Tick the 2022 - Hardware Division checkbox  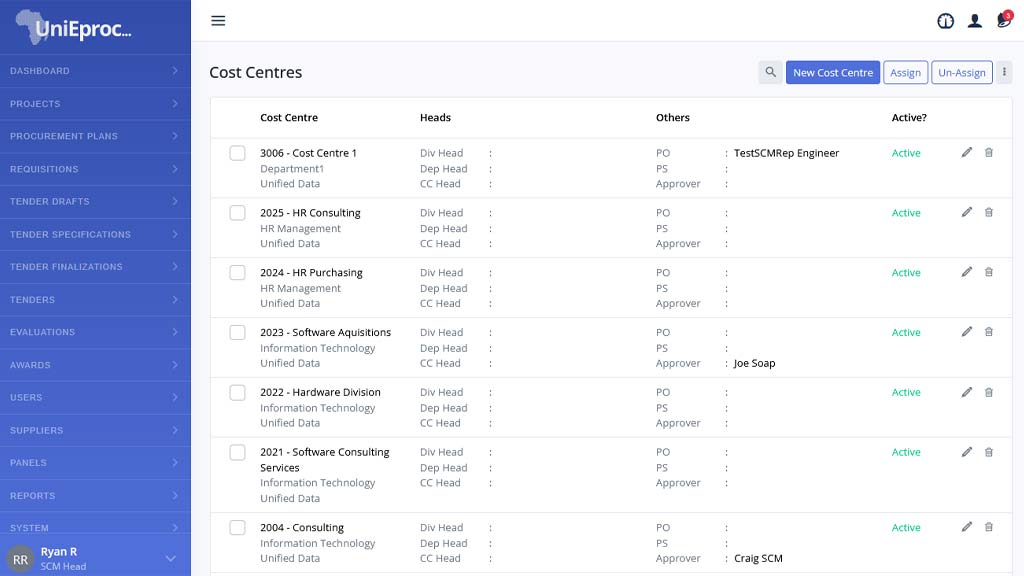(237, 392)
